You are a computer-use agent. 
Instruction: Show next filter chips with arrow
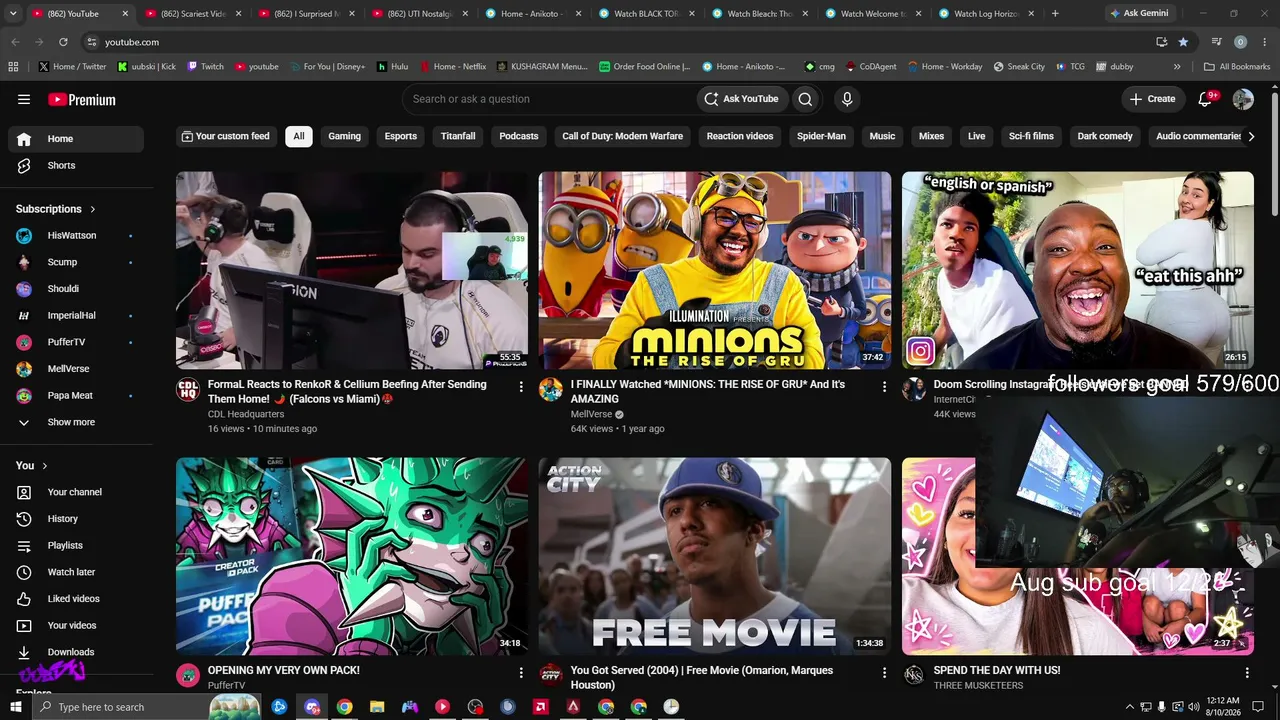pos(1251,137)
